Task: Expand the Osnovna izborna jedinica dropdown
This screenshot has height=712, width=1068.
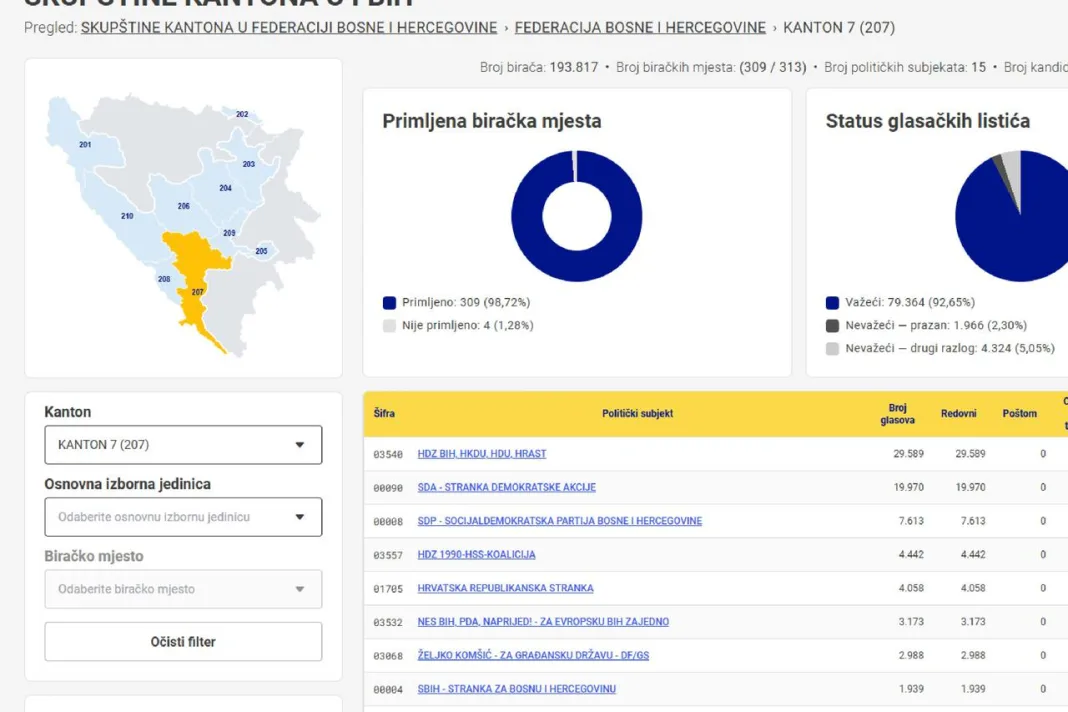Action: point(183,517)
